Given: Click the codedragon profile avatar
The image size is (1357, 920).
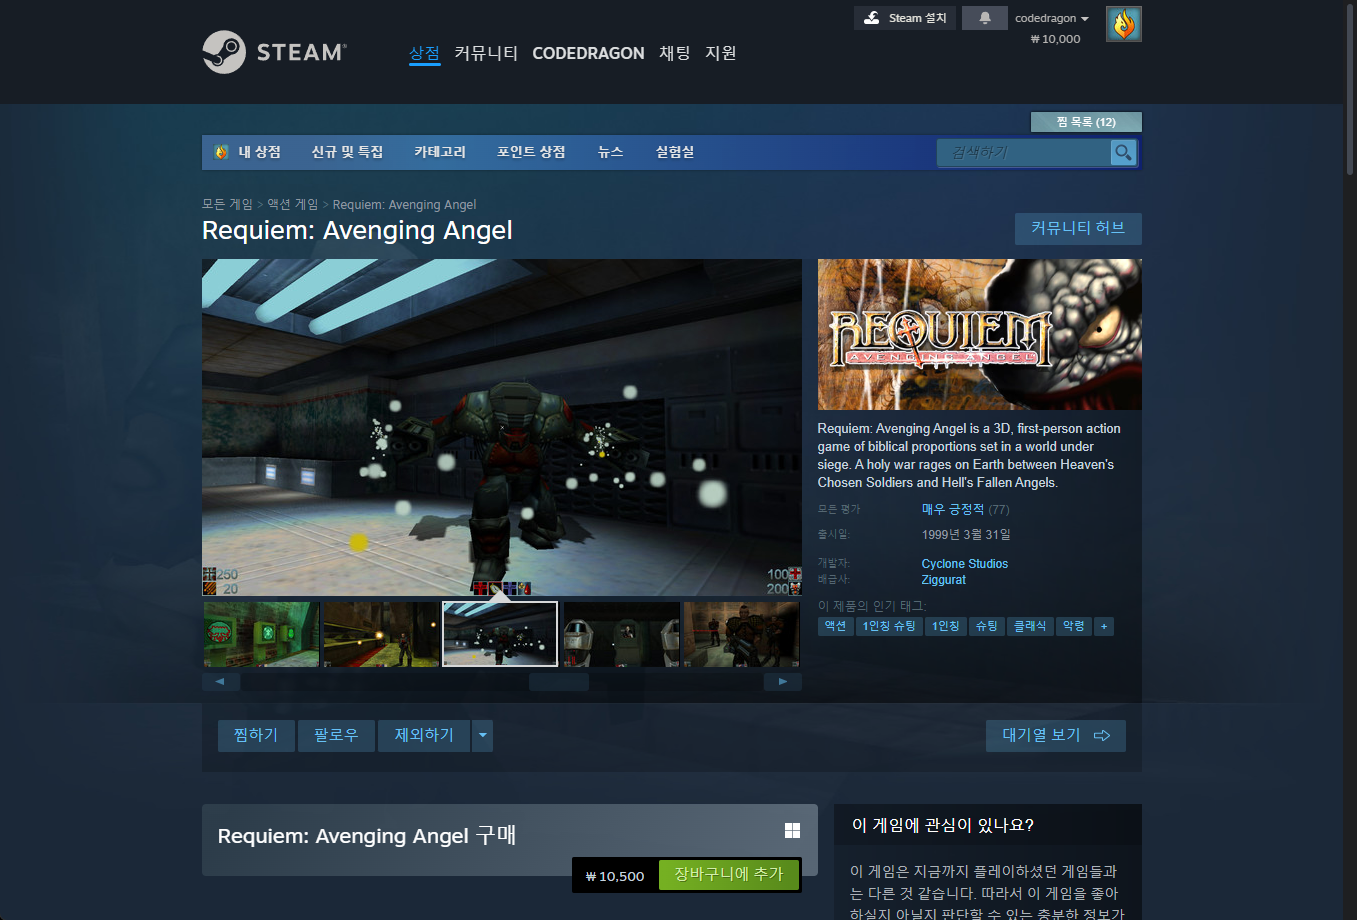Looking at the screenshot, I should pos(1123,24).
